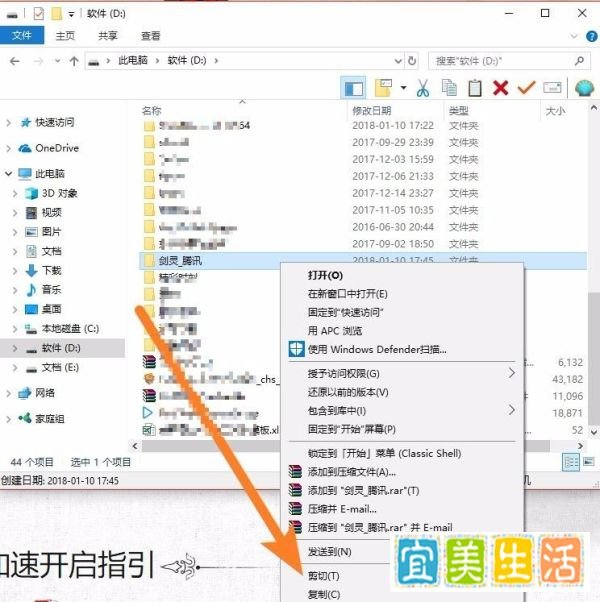Choose 打开(O) in the context menu
The height and width of the screenshot is (602, 600).
(325, 275)
